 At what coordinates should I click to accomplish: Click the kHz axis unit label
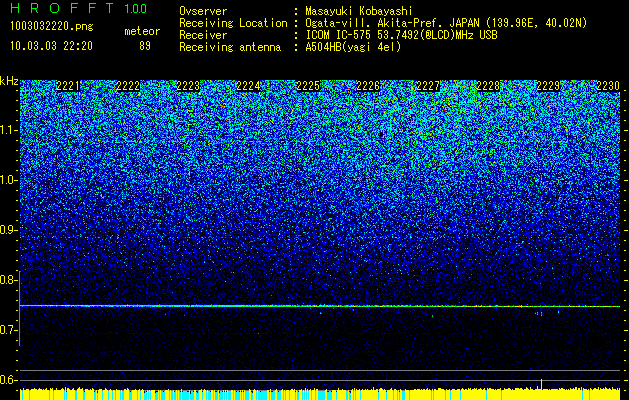(x=9, y=81)
